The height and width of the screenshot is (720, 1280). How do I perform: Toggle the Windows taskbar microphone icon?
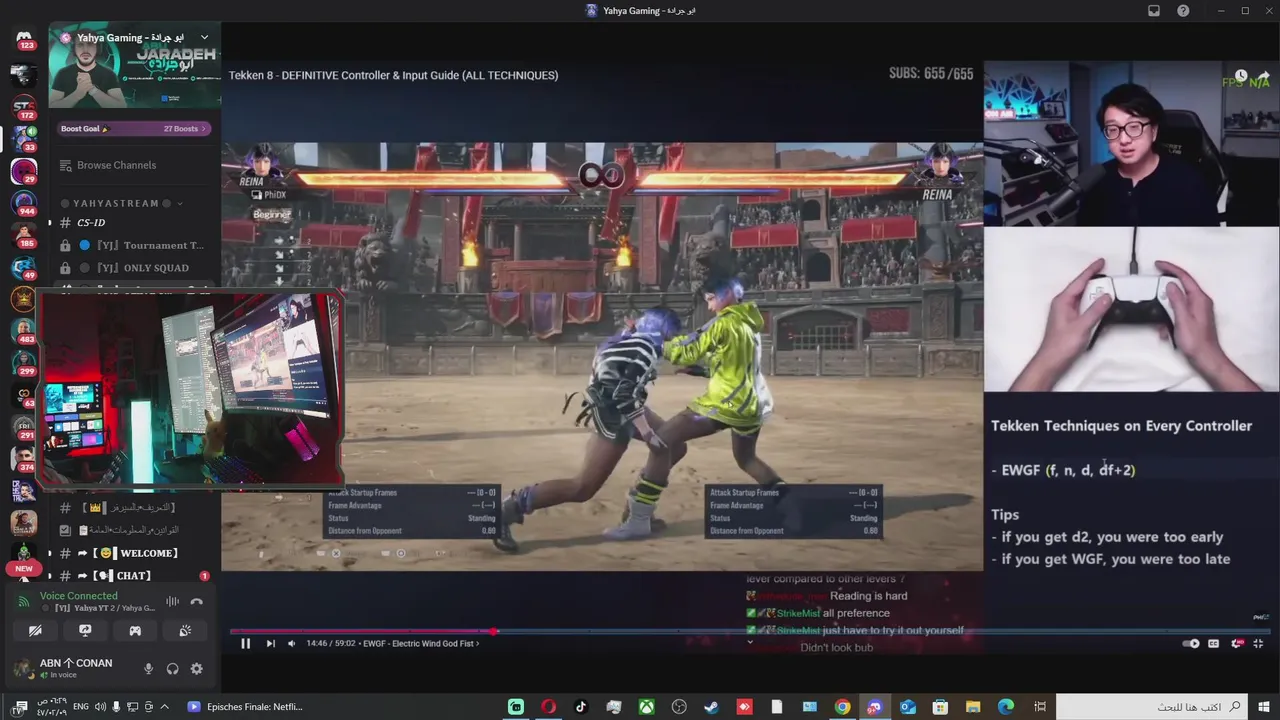click(x=116, y=707)
